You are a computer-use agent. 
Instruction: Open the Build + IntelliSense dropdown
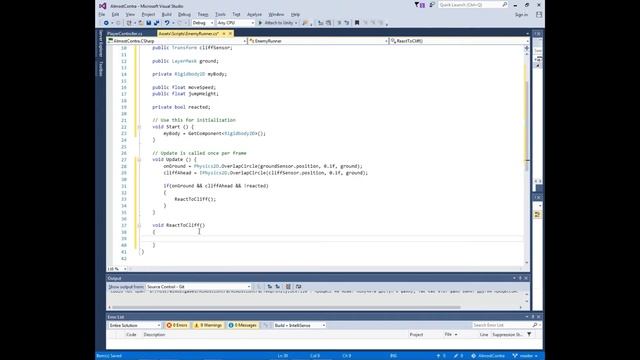coord(300,325)
